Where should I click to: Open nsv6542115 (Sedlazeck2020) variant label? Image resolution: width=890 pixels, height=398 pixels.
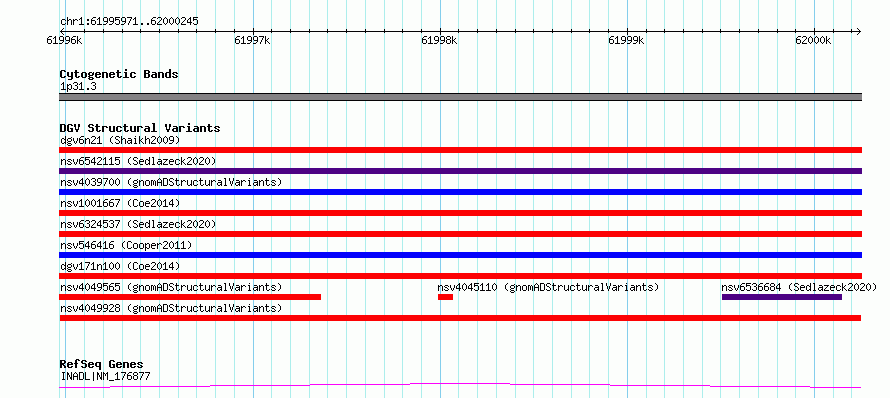point(138,161)
